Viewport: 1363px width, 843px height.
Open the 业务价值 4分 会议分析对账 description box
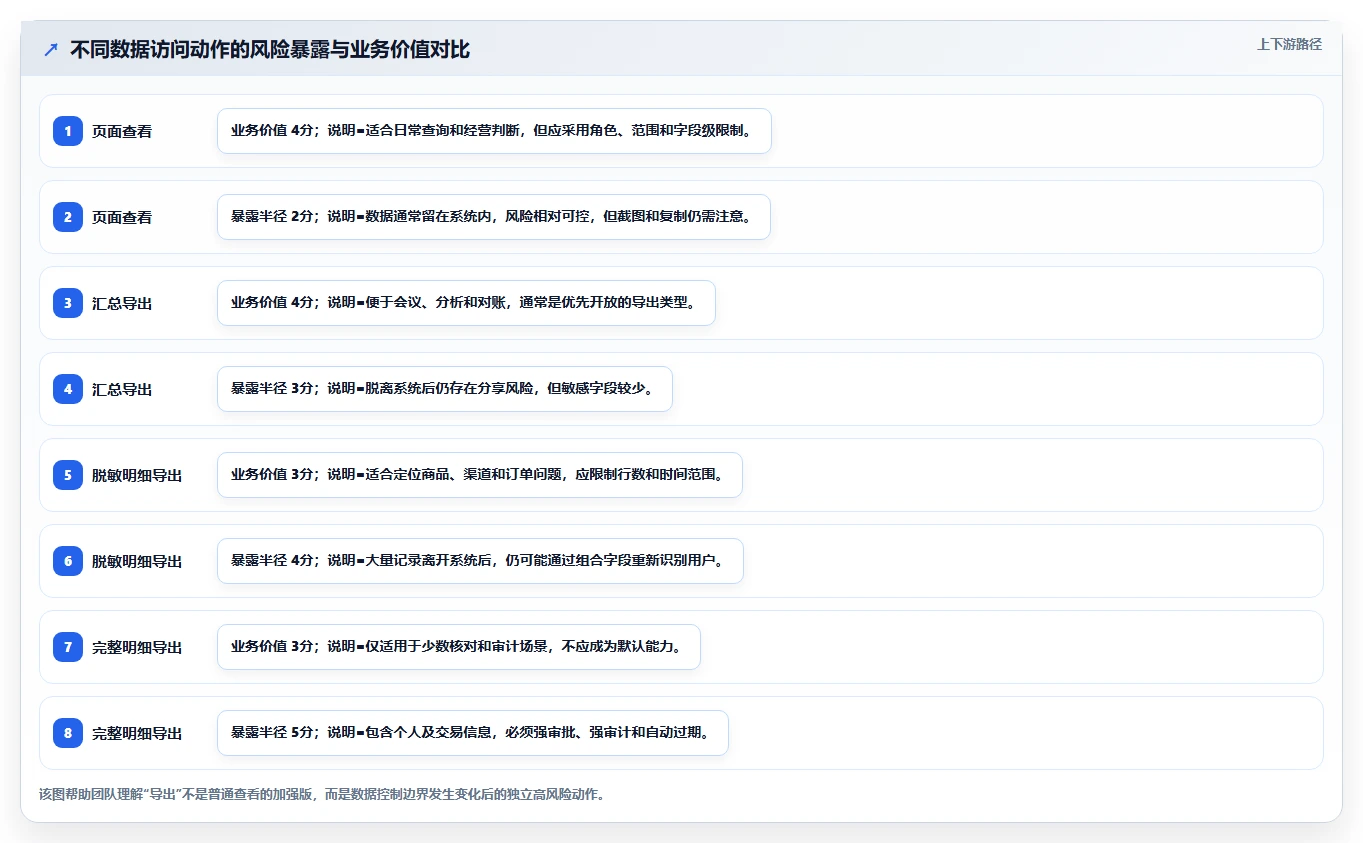(466, 303)
